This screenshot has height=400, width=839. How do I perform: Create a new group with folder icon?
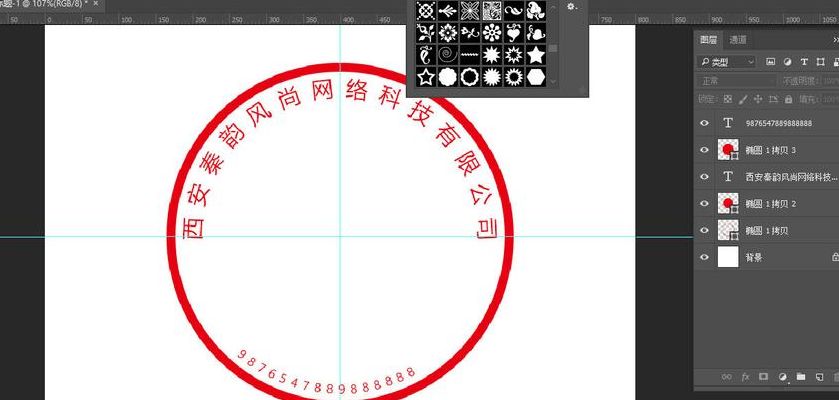(800, 376)
